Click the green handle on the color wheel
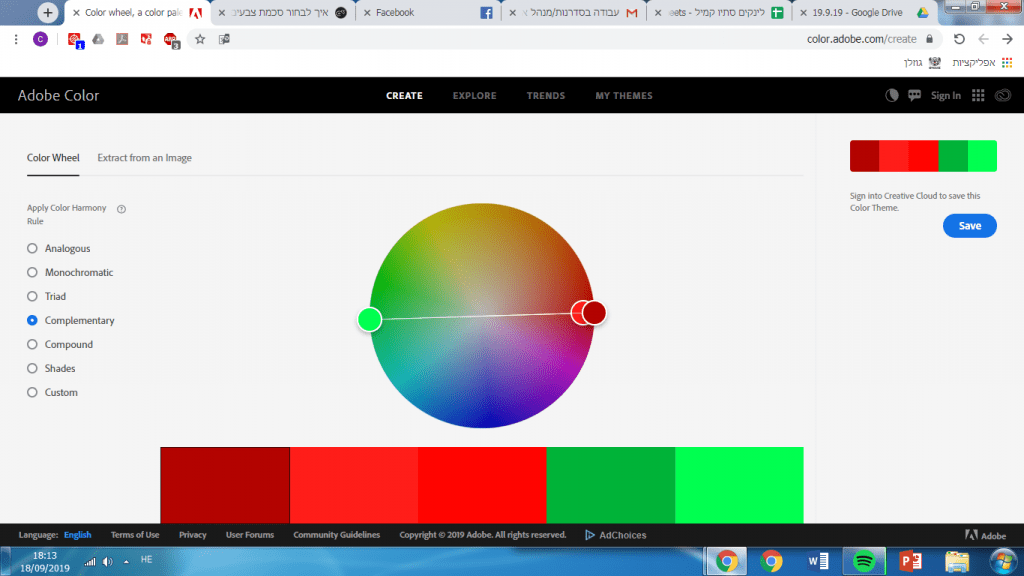1024x576 pixels. [370, 319]
